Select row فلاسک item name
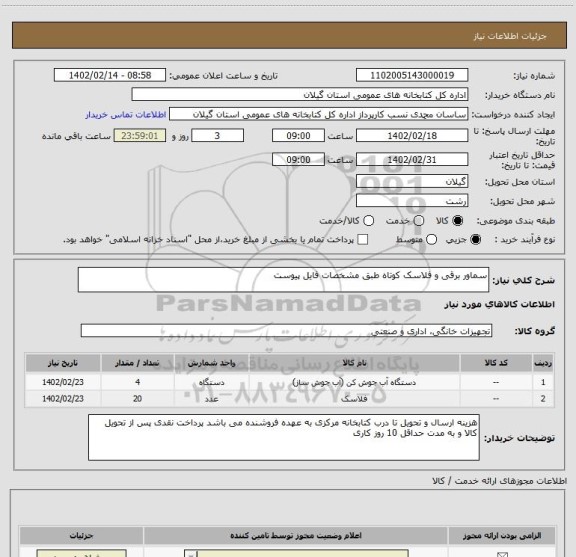 click(x=354, y=399)
